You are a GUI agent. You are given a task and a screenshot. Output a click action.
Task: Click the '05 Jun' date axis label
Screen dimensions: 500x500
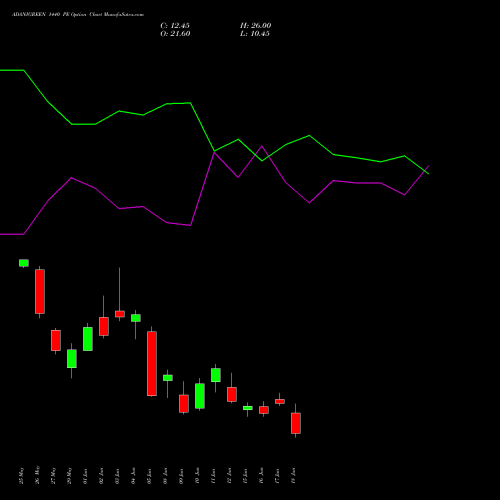pos(150,476)
